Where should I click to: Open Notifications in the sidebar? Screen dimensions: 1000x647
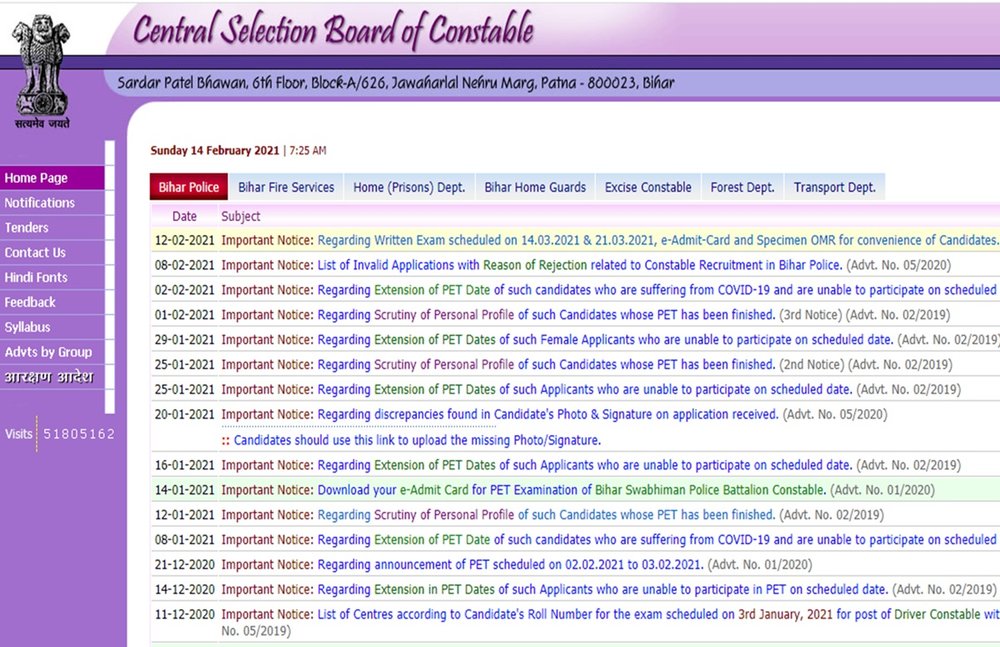pos(52,203)
